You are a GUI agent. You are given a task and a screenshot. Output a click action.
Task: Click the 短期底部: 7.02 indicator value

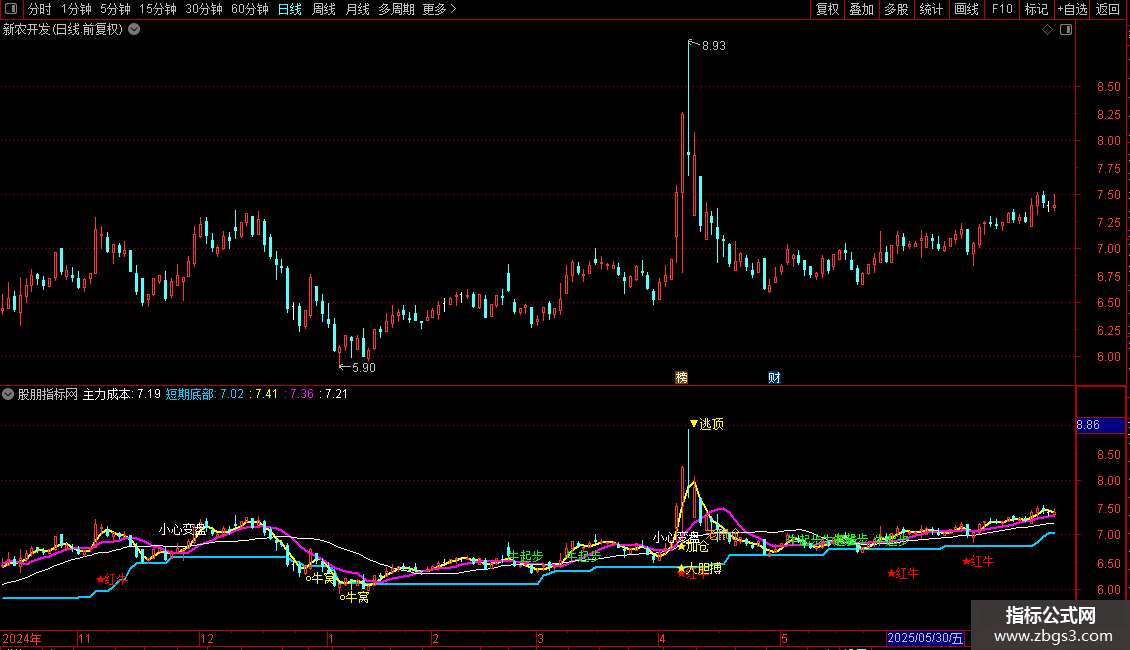pyautogui.click(x=205, y=394)
